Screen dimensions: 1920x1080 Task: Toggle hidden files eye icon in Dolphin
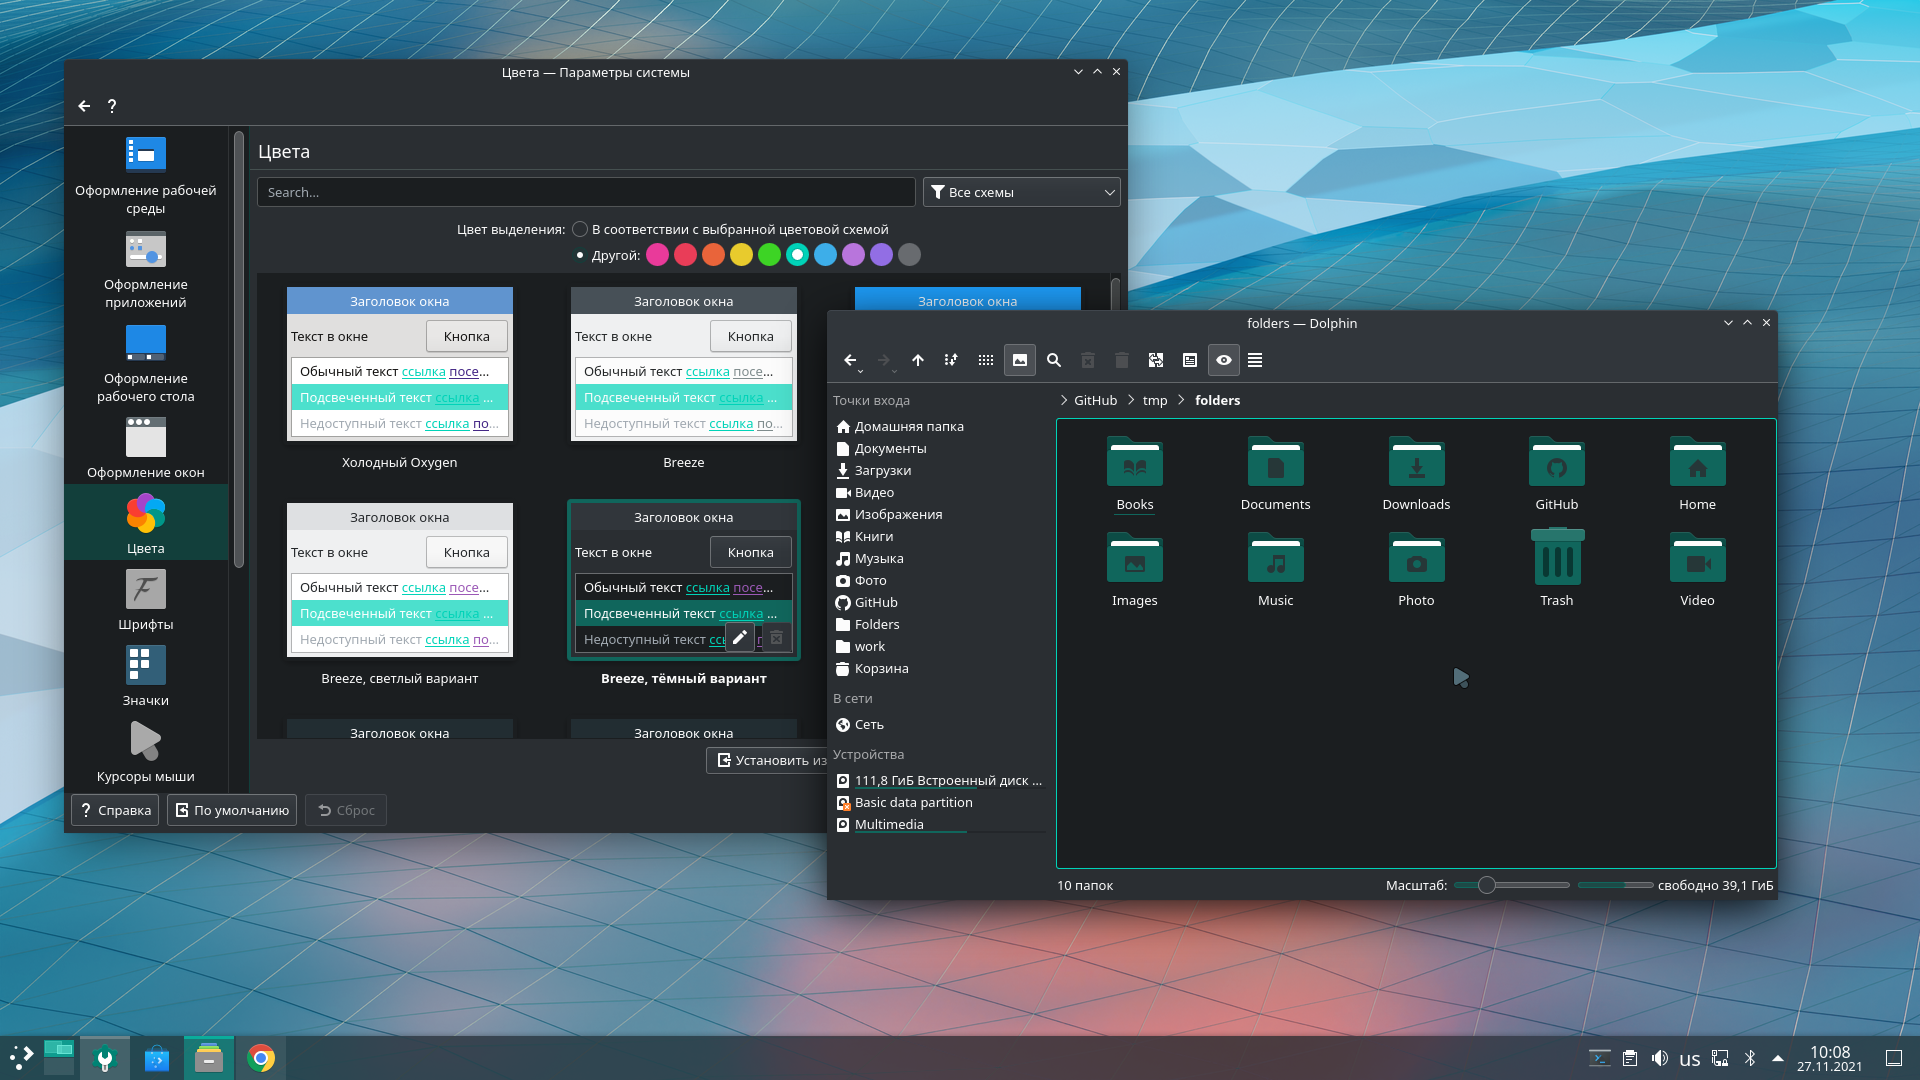[x=1223, y=360]
